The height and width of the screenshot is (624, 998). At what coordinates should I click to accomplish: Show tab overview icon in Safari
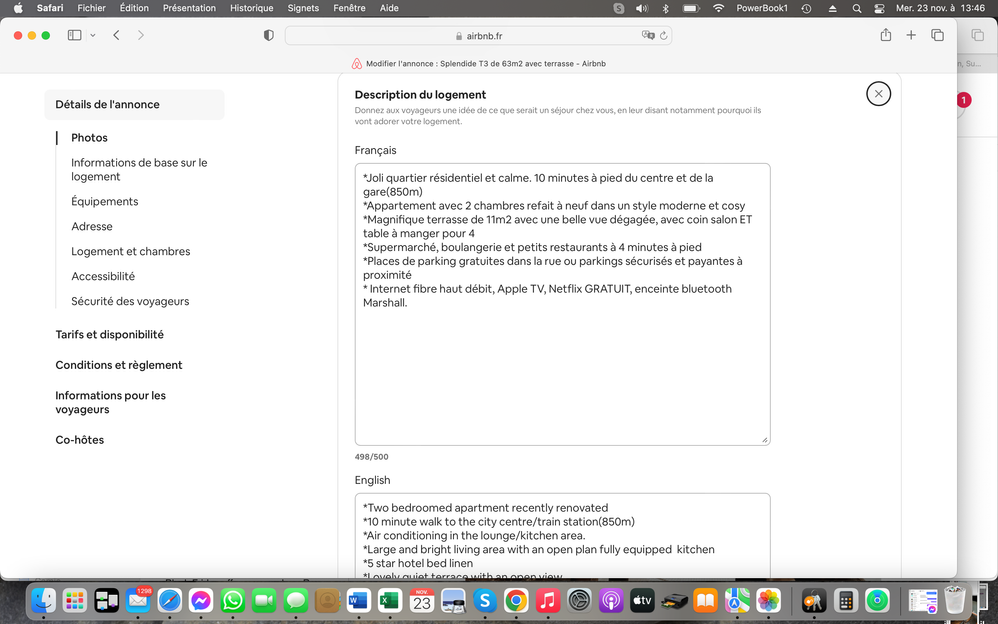click(x=937, y=35)
